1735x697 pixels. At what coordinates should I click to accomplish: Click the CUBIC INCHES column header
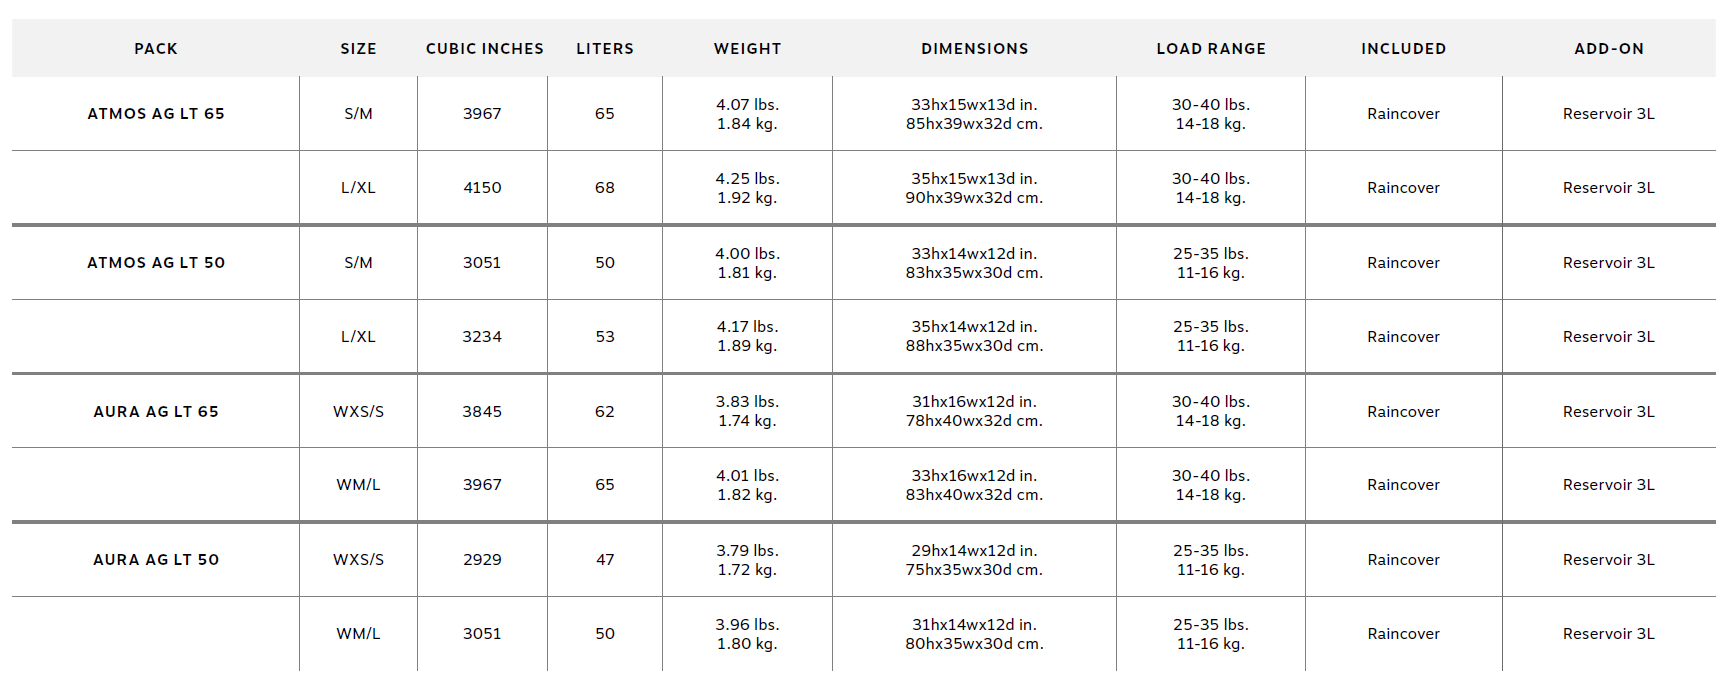coord(485,49)
